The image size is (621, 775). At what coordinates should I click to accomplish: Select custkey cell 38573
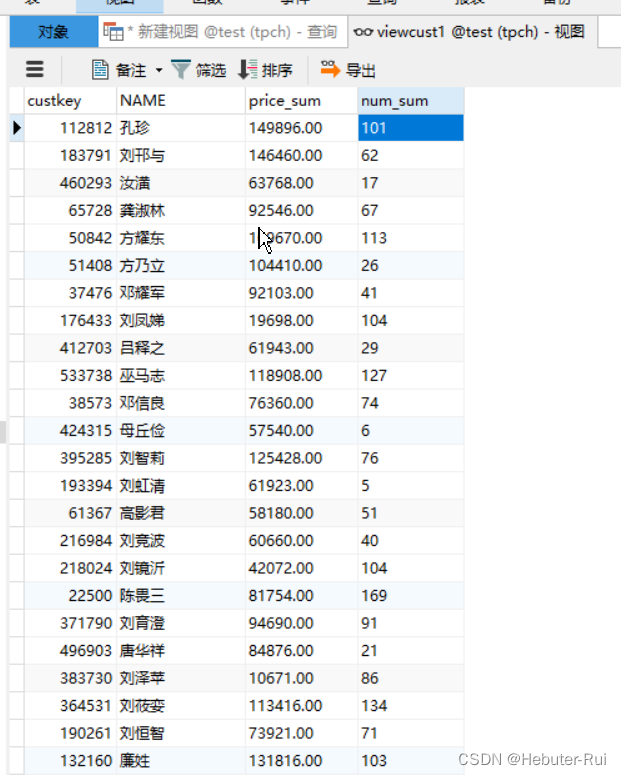(70, 403)
